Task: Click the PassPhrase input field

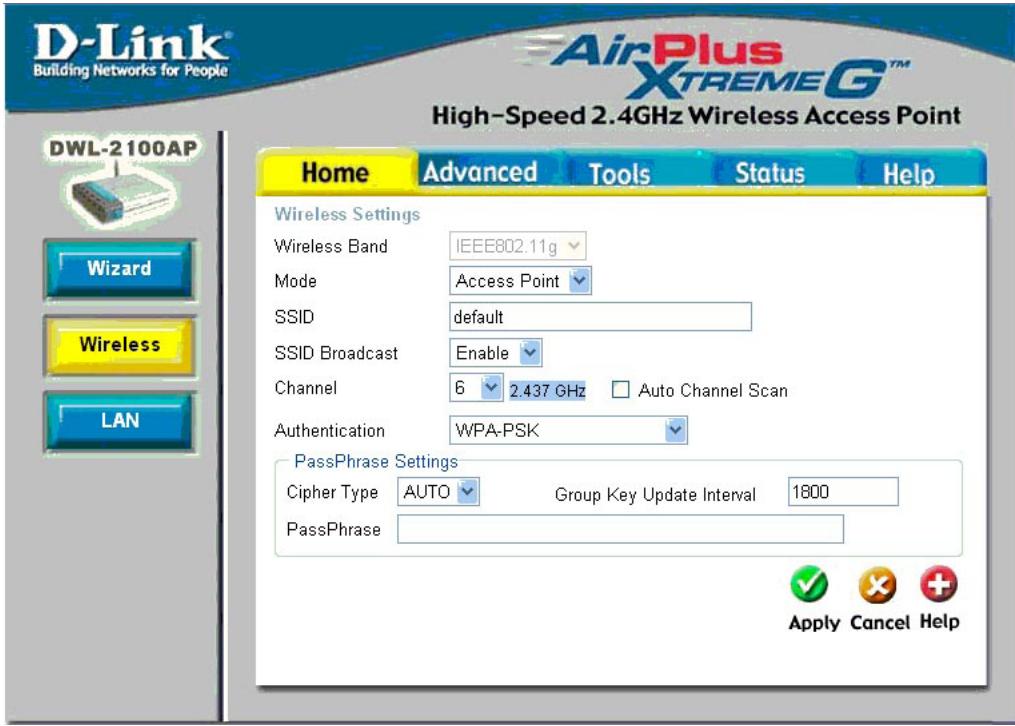Action: point(620,529)
